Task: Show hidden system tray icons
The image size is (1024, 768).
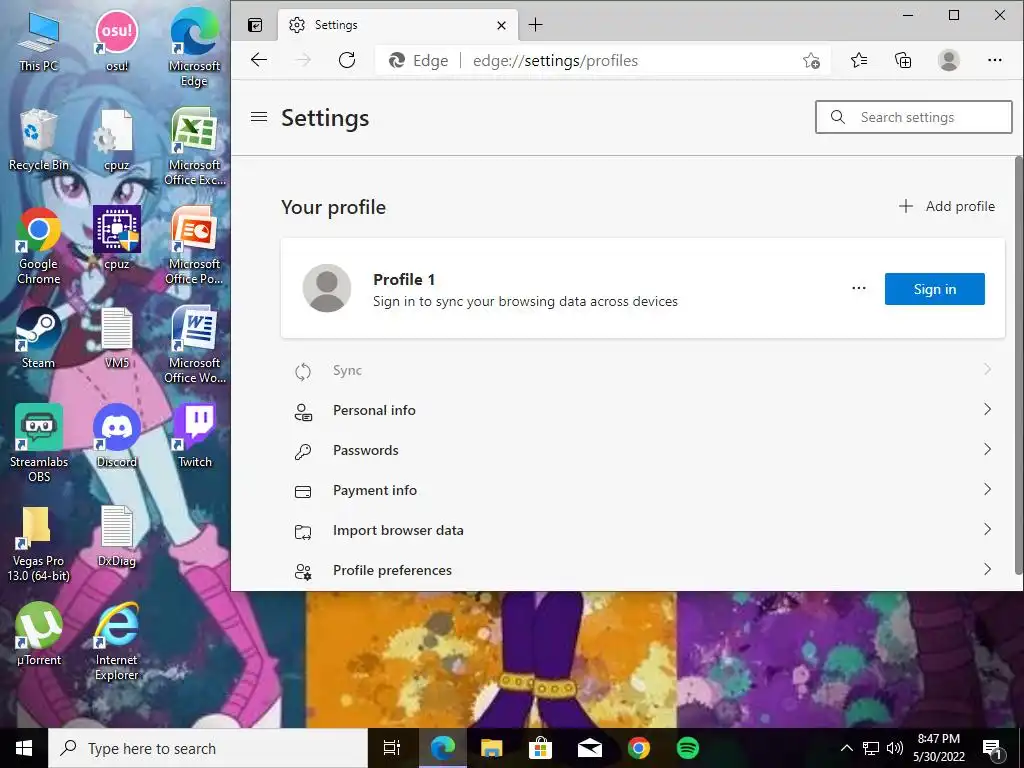Action: [x=846, y=748]
